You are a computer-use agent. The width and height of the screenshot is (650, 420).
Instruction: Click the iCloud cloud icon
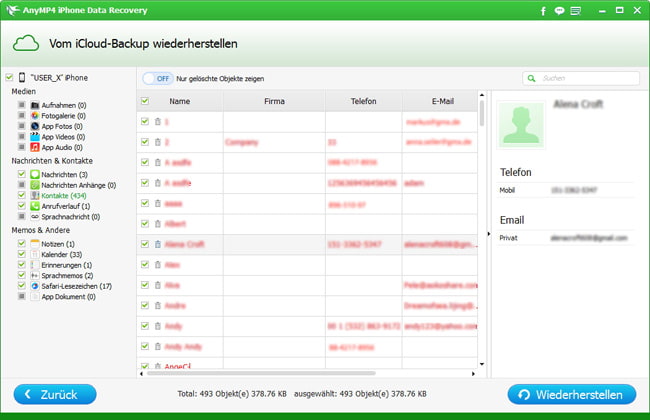coord(26,43)
